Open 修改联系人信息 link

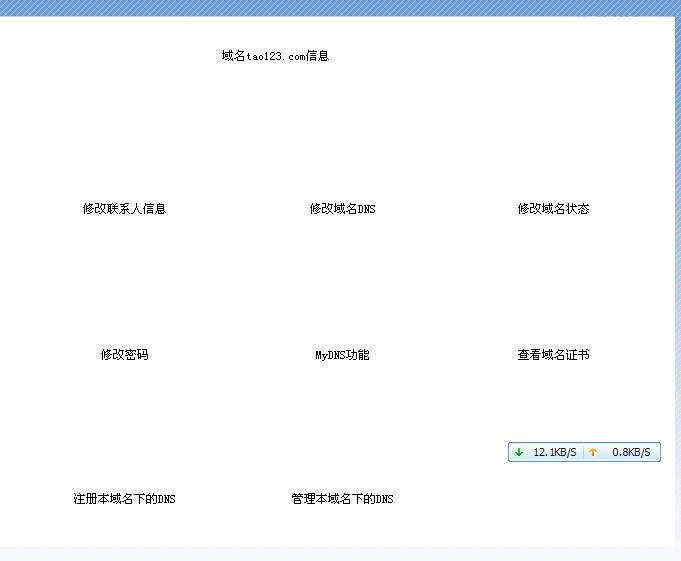pos(124,209)
